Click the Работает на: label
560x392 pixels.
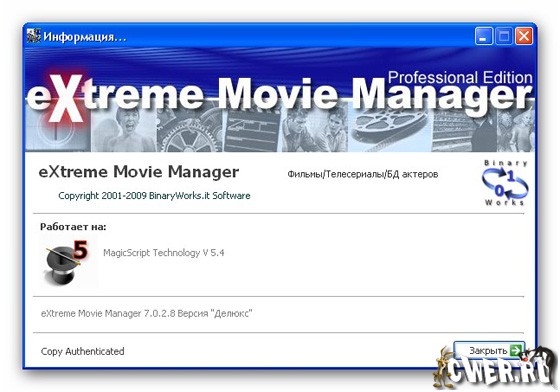coord(73,227)
